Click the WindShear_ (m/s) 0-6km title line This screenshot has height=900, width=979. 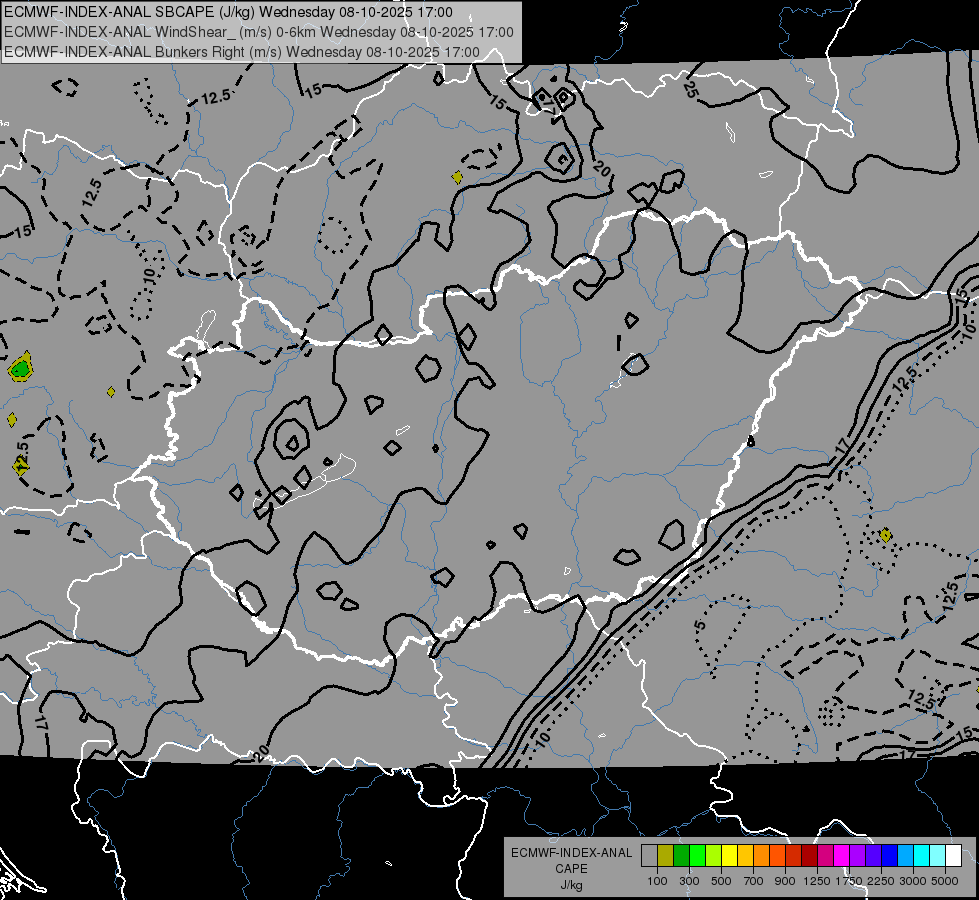click(x=258, y=32)
